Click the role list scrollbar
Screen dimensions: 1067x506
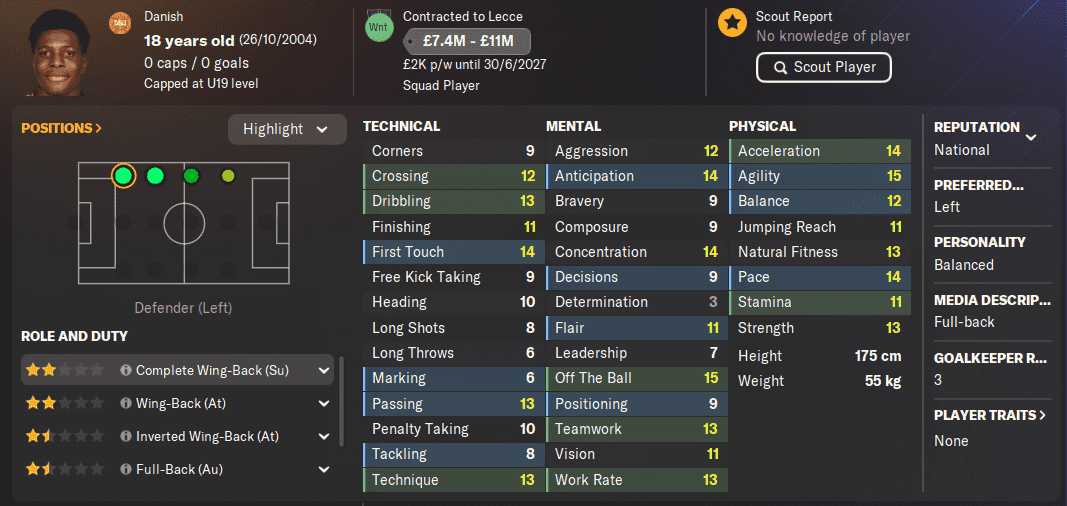(x=341, y=401)
